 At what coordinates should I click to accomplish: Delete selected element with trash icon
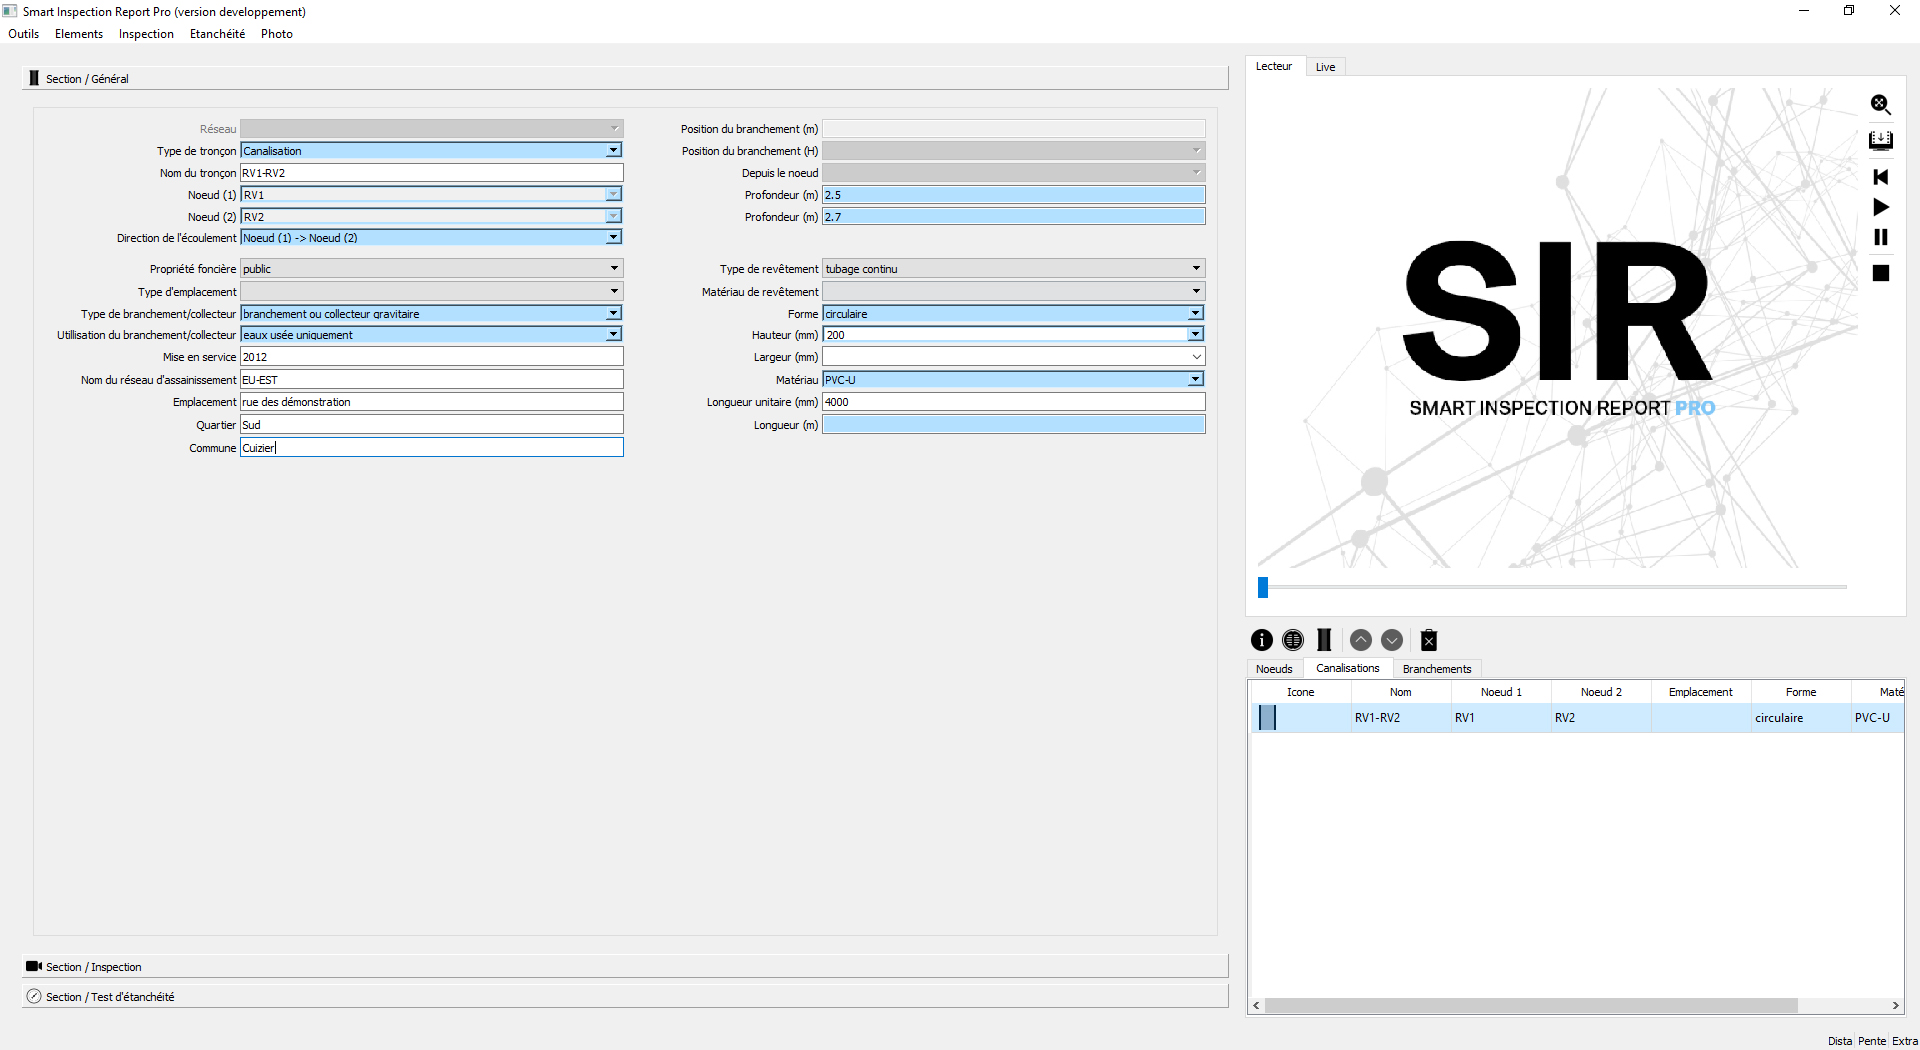point(1429,640)
